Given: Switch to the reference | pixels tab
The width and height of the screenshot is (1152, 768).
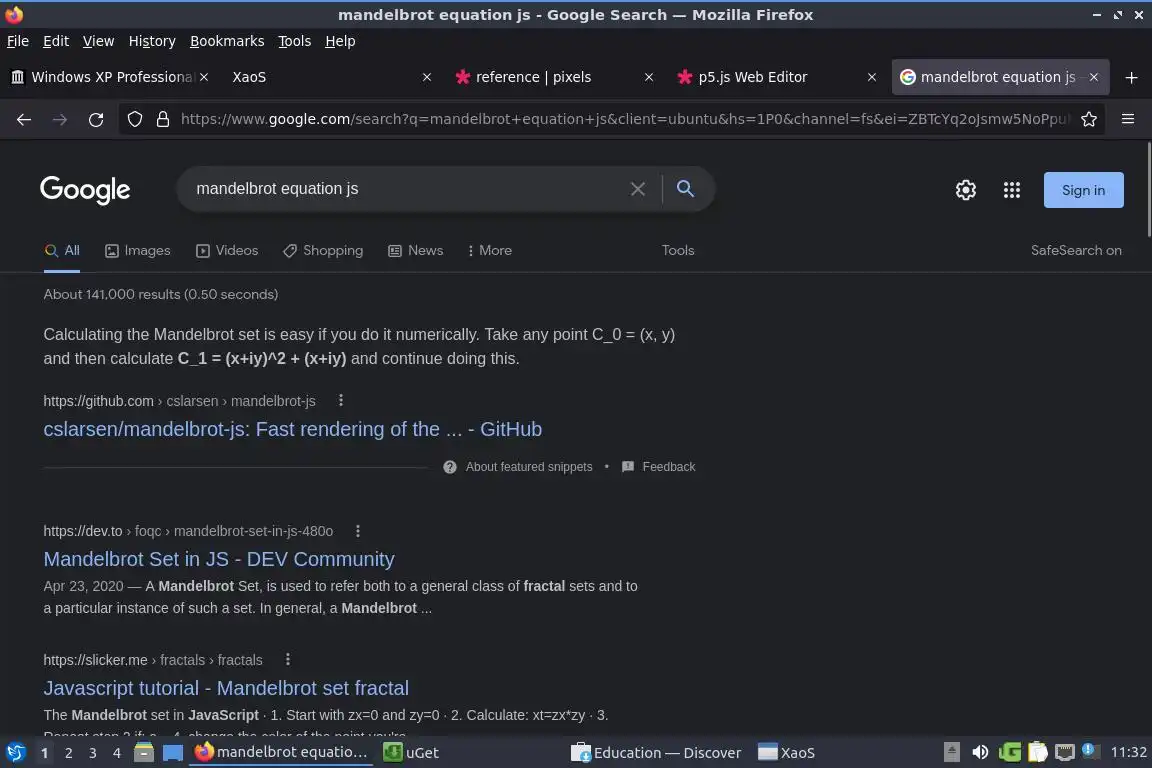Looking at the screenshot, I should tap(555, 77).
